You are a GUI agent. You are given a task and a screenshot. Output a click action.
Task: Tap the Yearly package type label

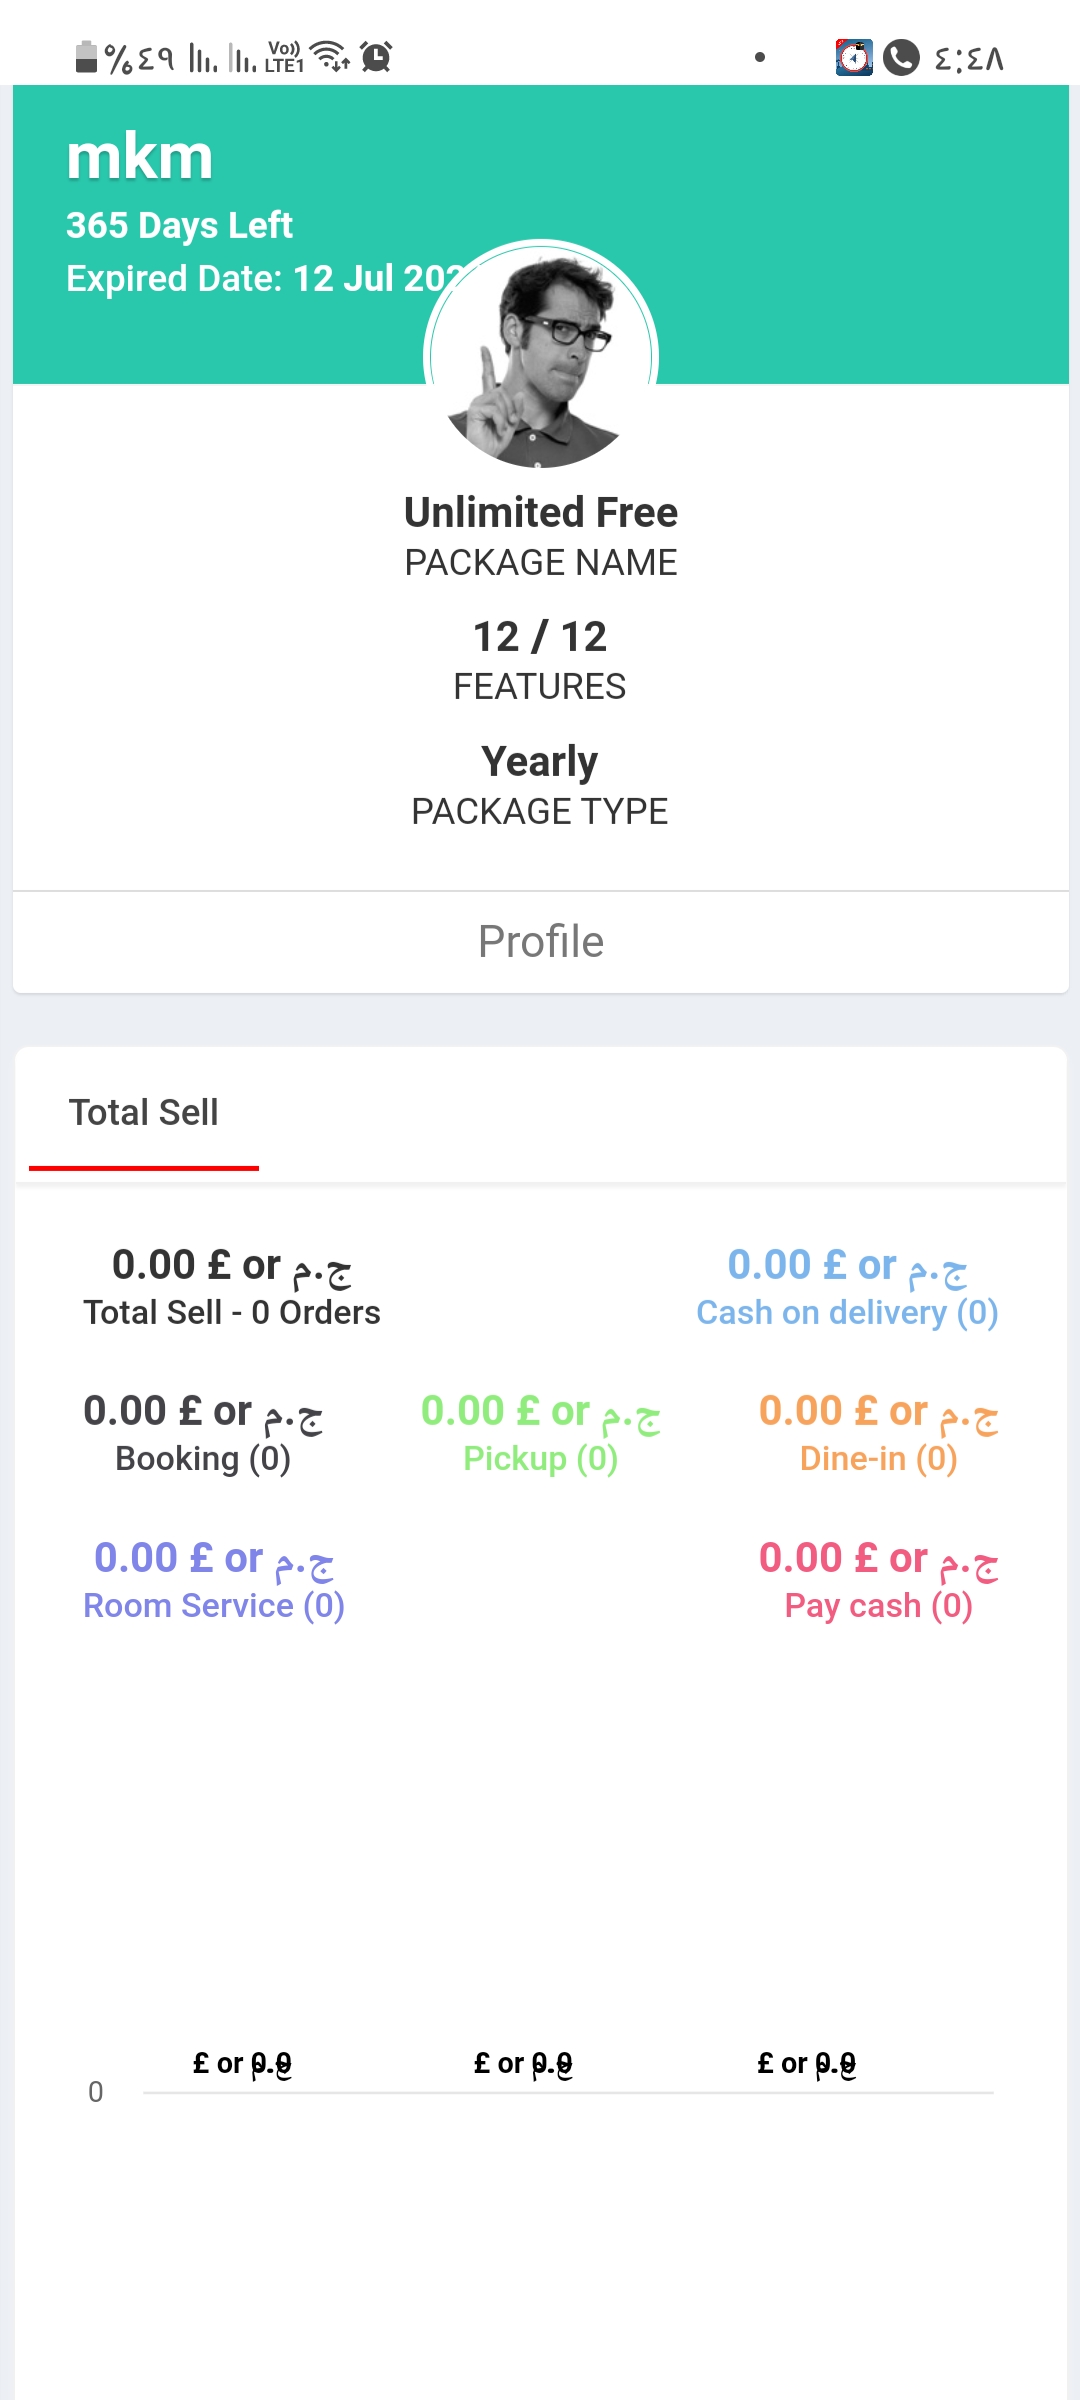pyautogui.click(x=540, y=762)
